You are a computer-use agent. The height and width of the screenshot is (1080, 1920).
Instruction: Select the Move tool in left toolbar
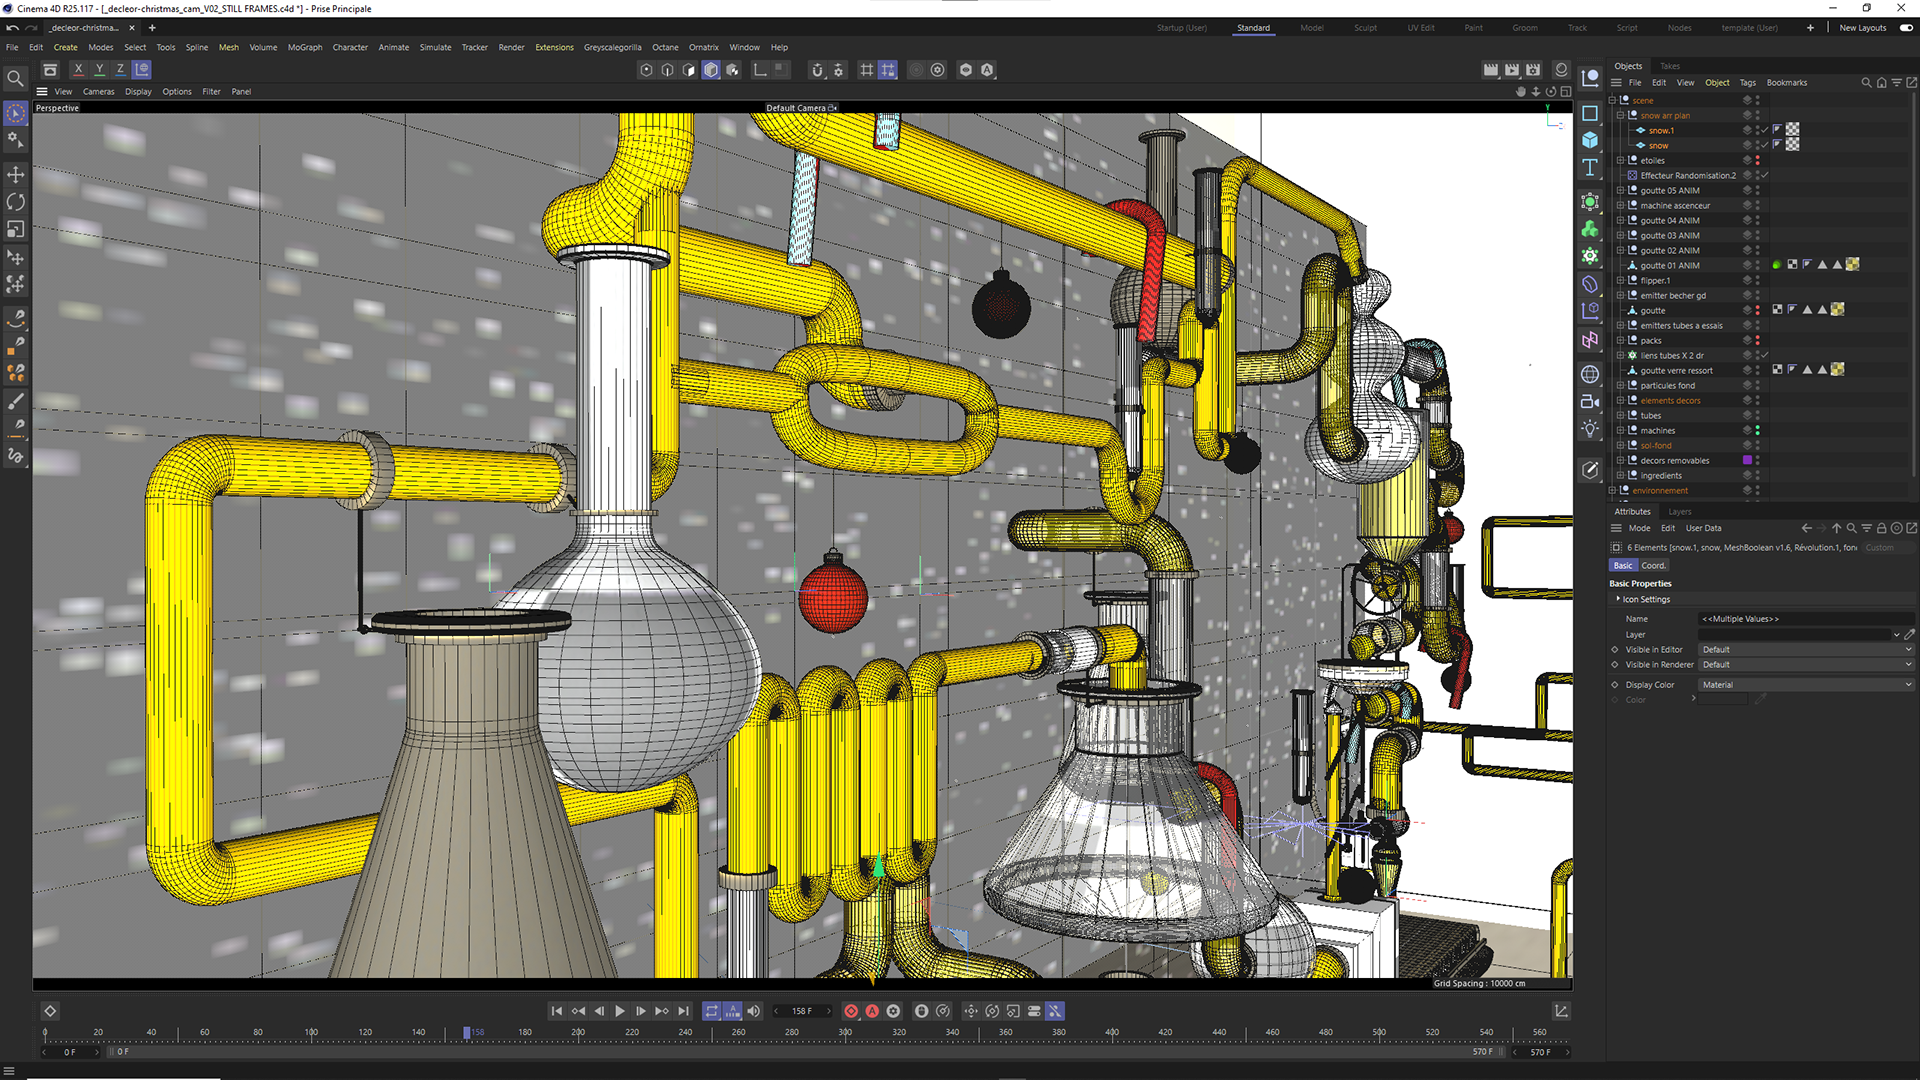(16, 175)
